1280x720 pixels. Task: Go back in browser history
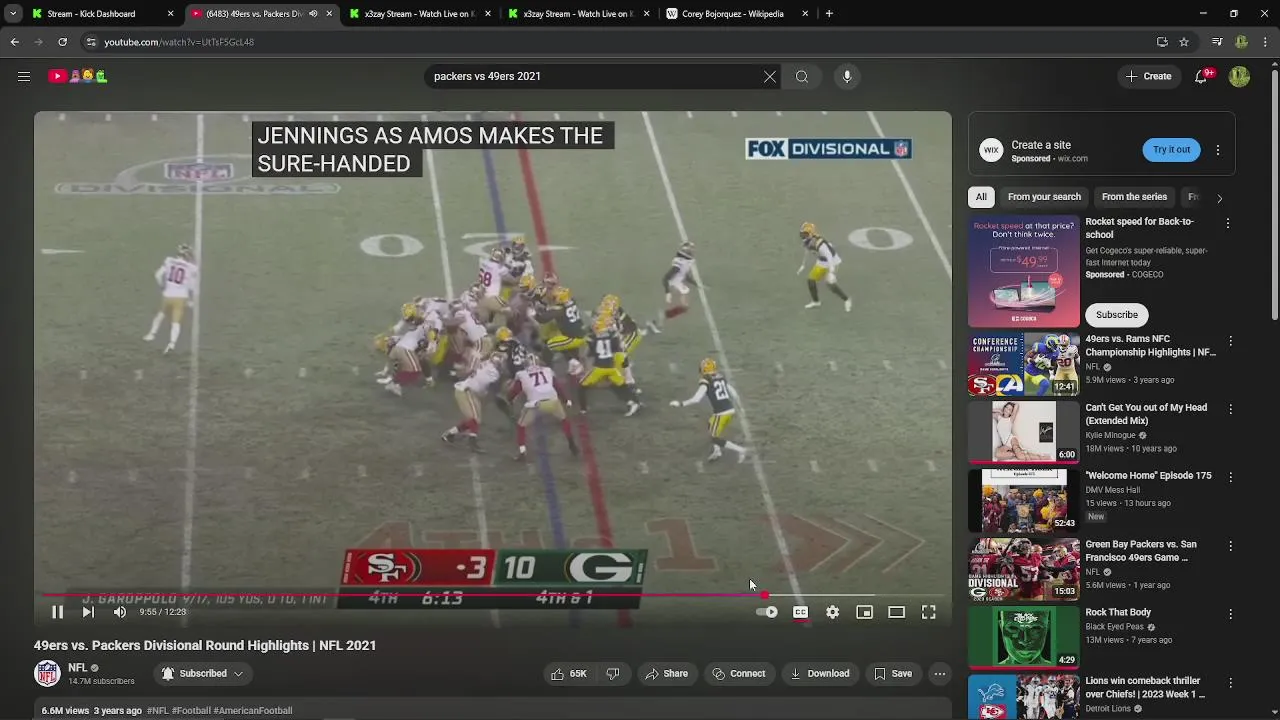point(15,42)
